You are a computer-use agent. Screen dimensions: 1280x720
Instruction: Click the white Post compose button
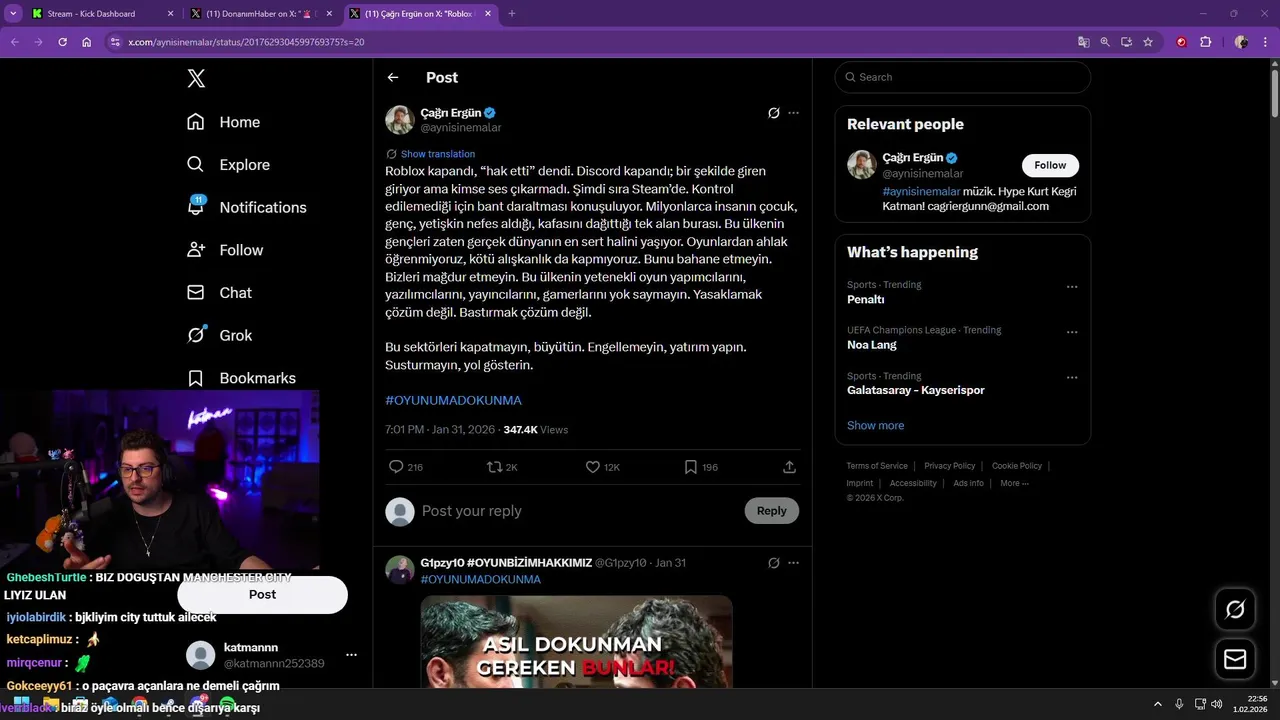point(262,594)
